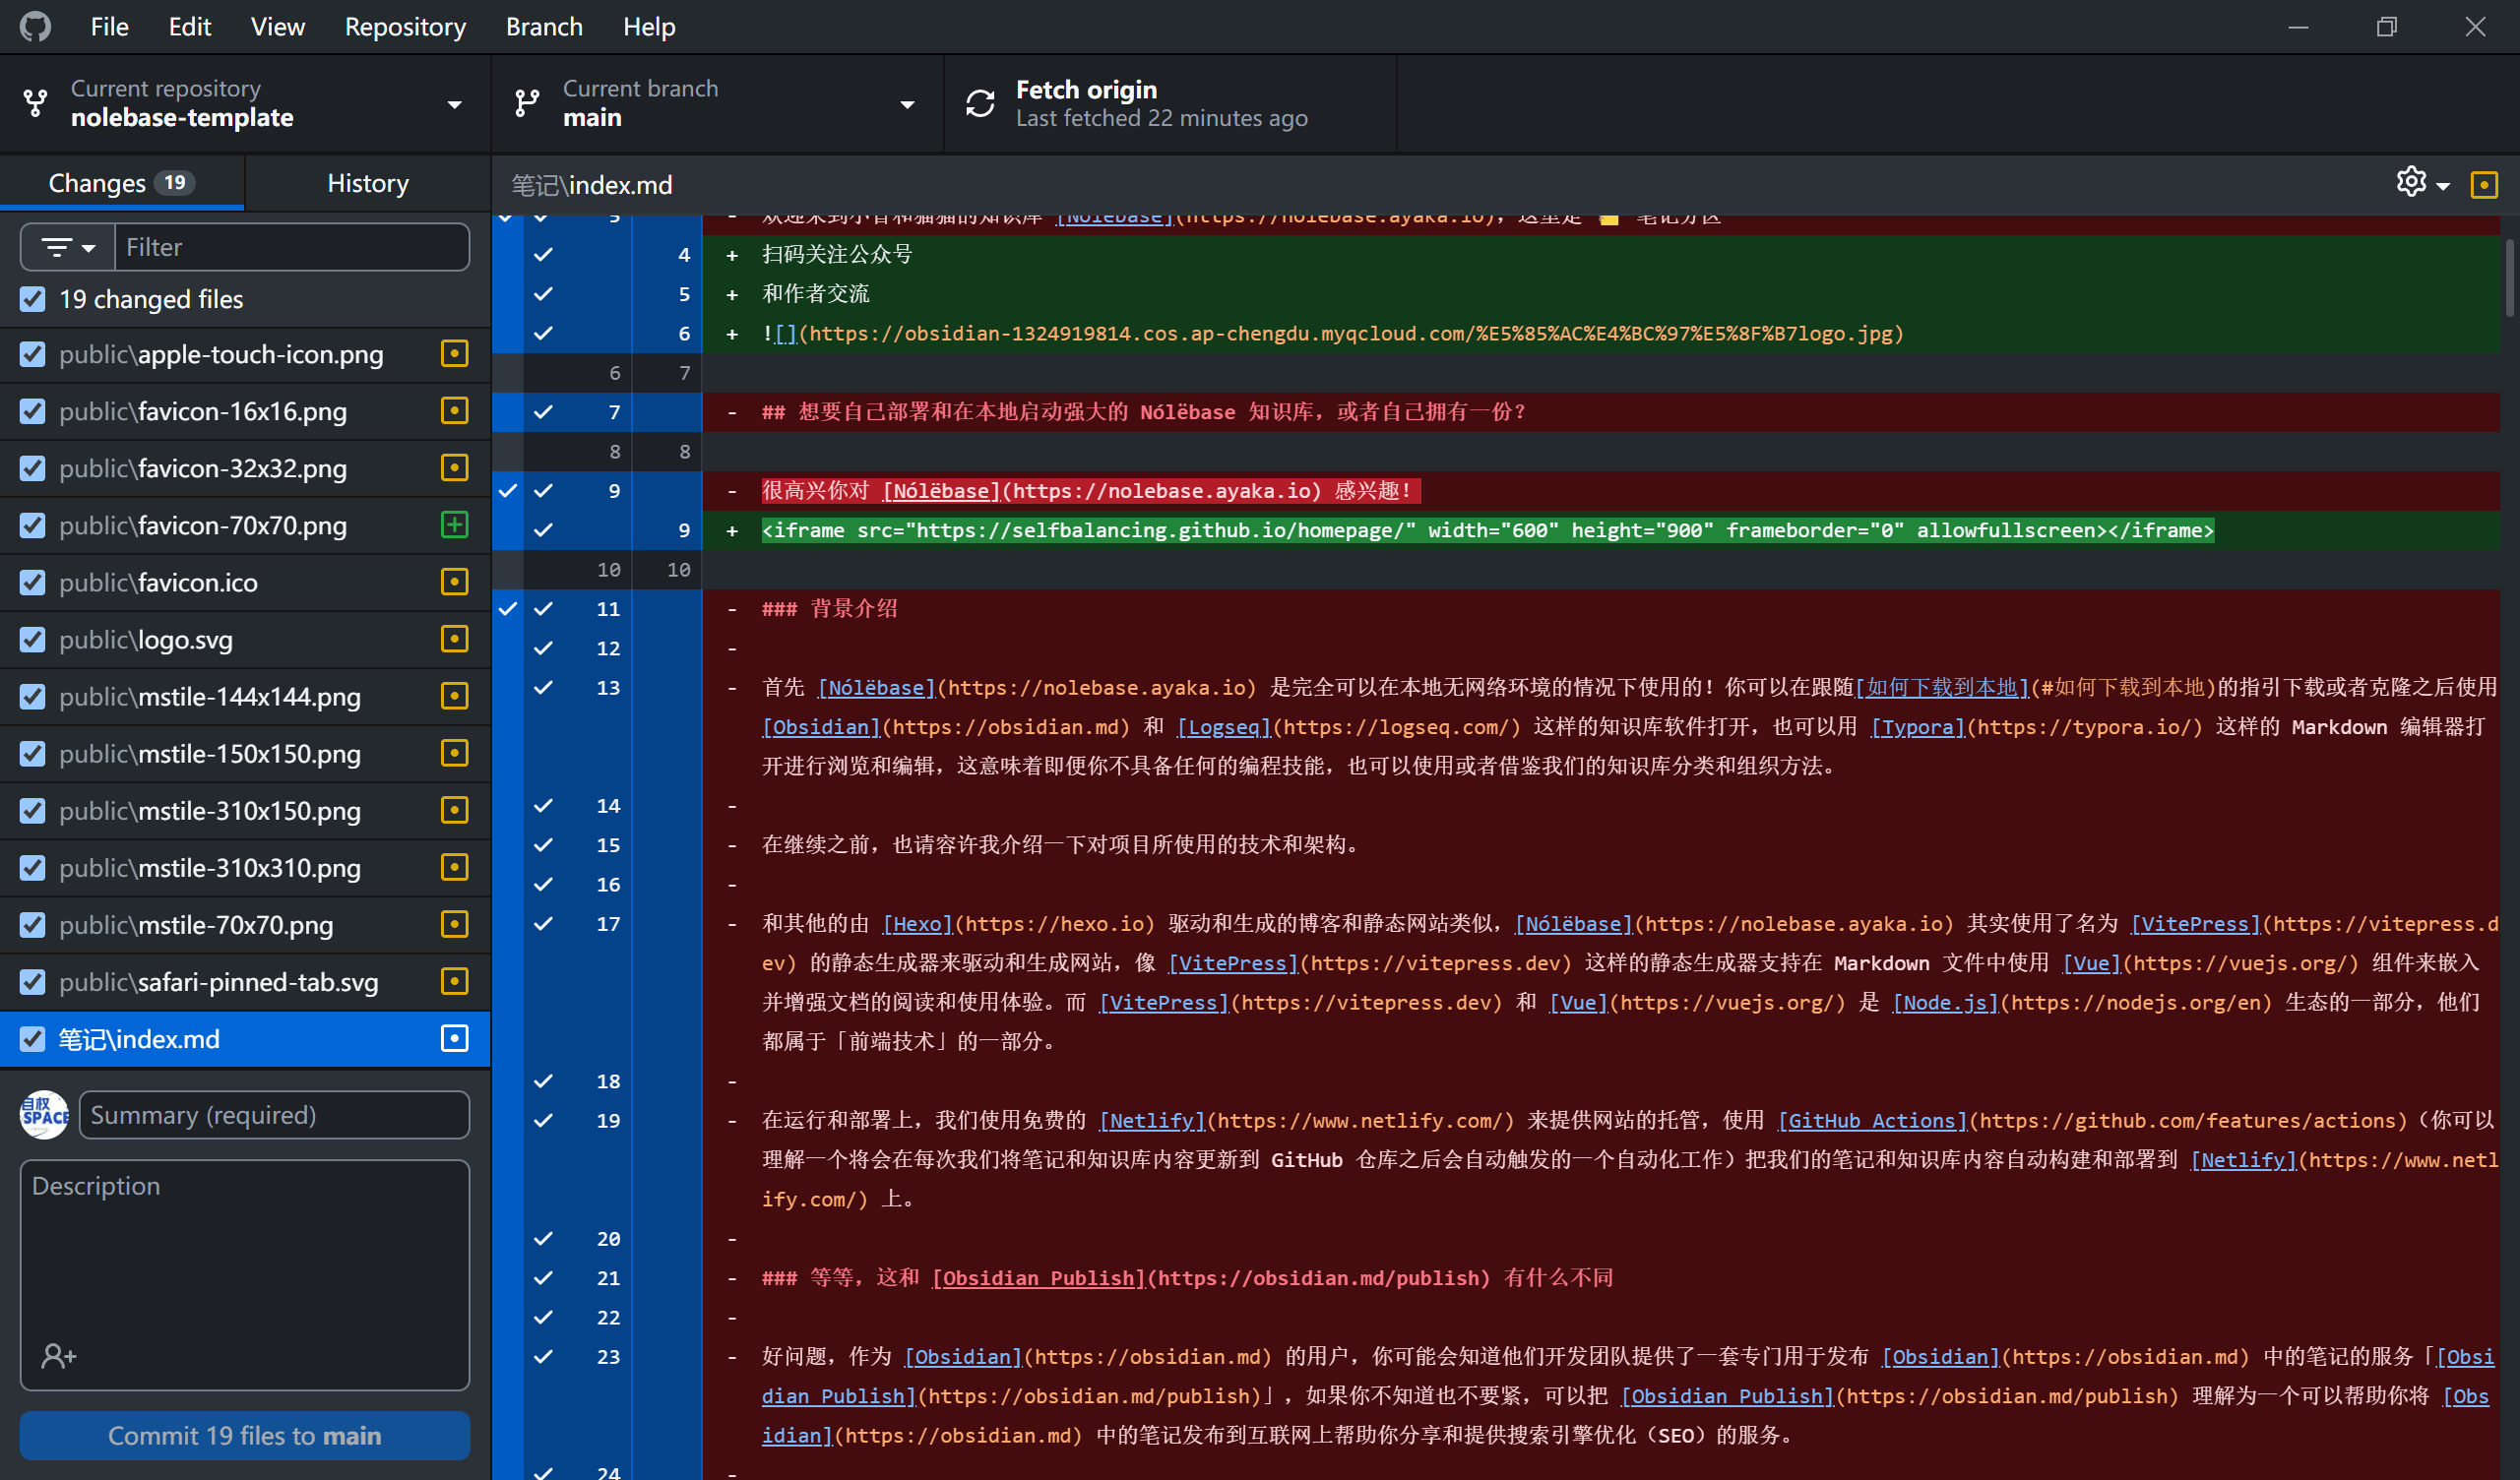Open filter options dropdown arrow
Image resolution: width=2520 pixels, height=1480 pixels.
pyautogui.click(x=89, y=248)
